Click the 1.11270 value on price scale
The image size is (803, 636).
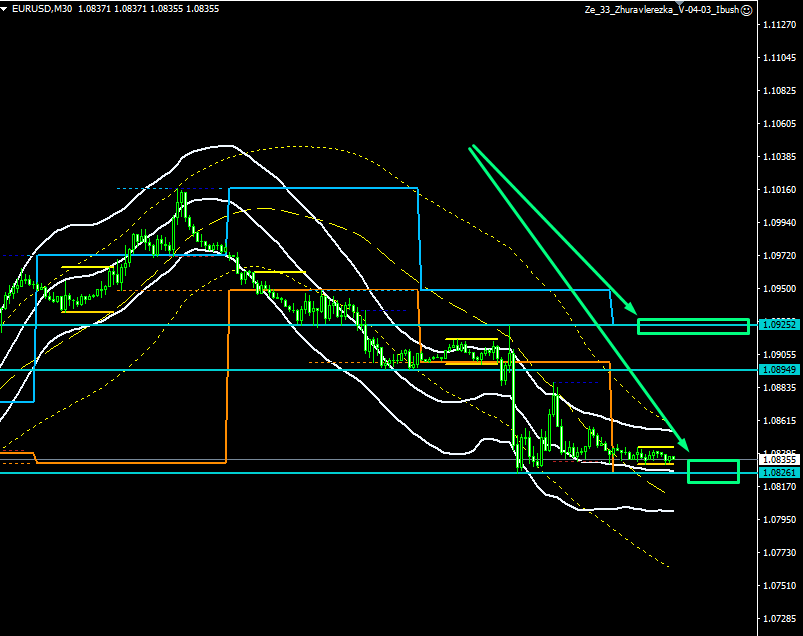[779, 25]
